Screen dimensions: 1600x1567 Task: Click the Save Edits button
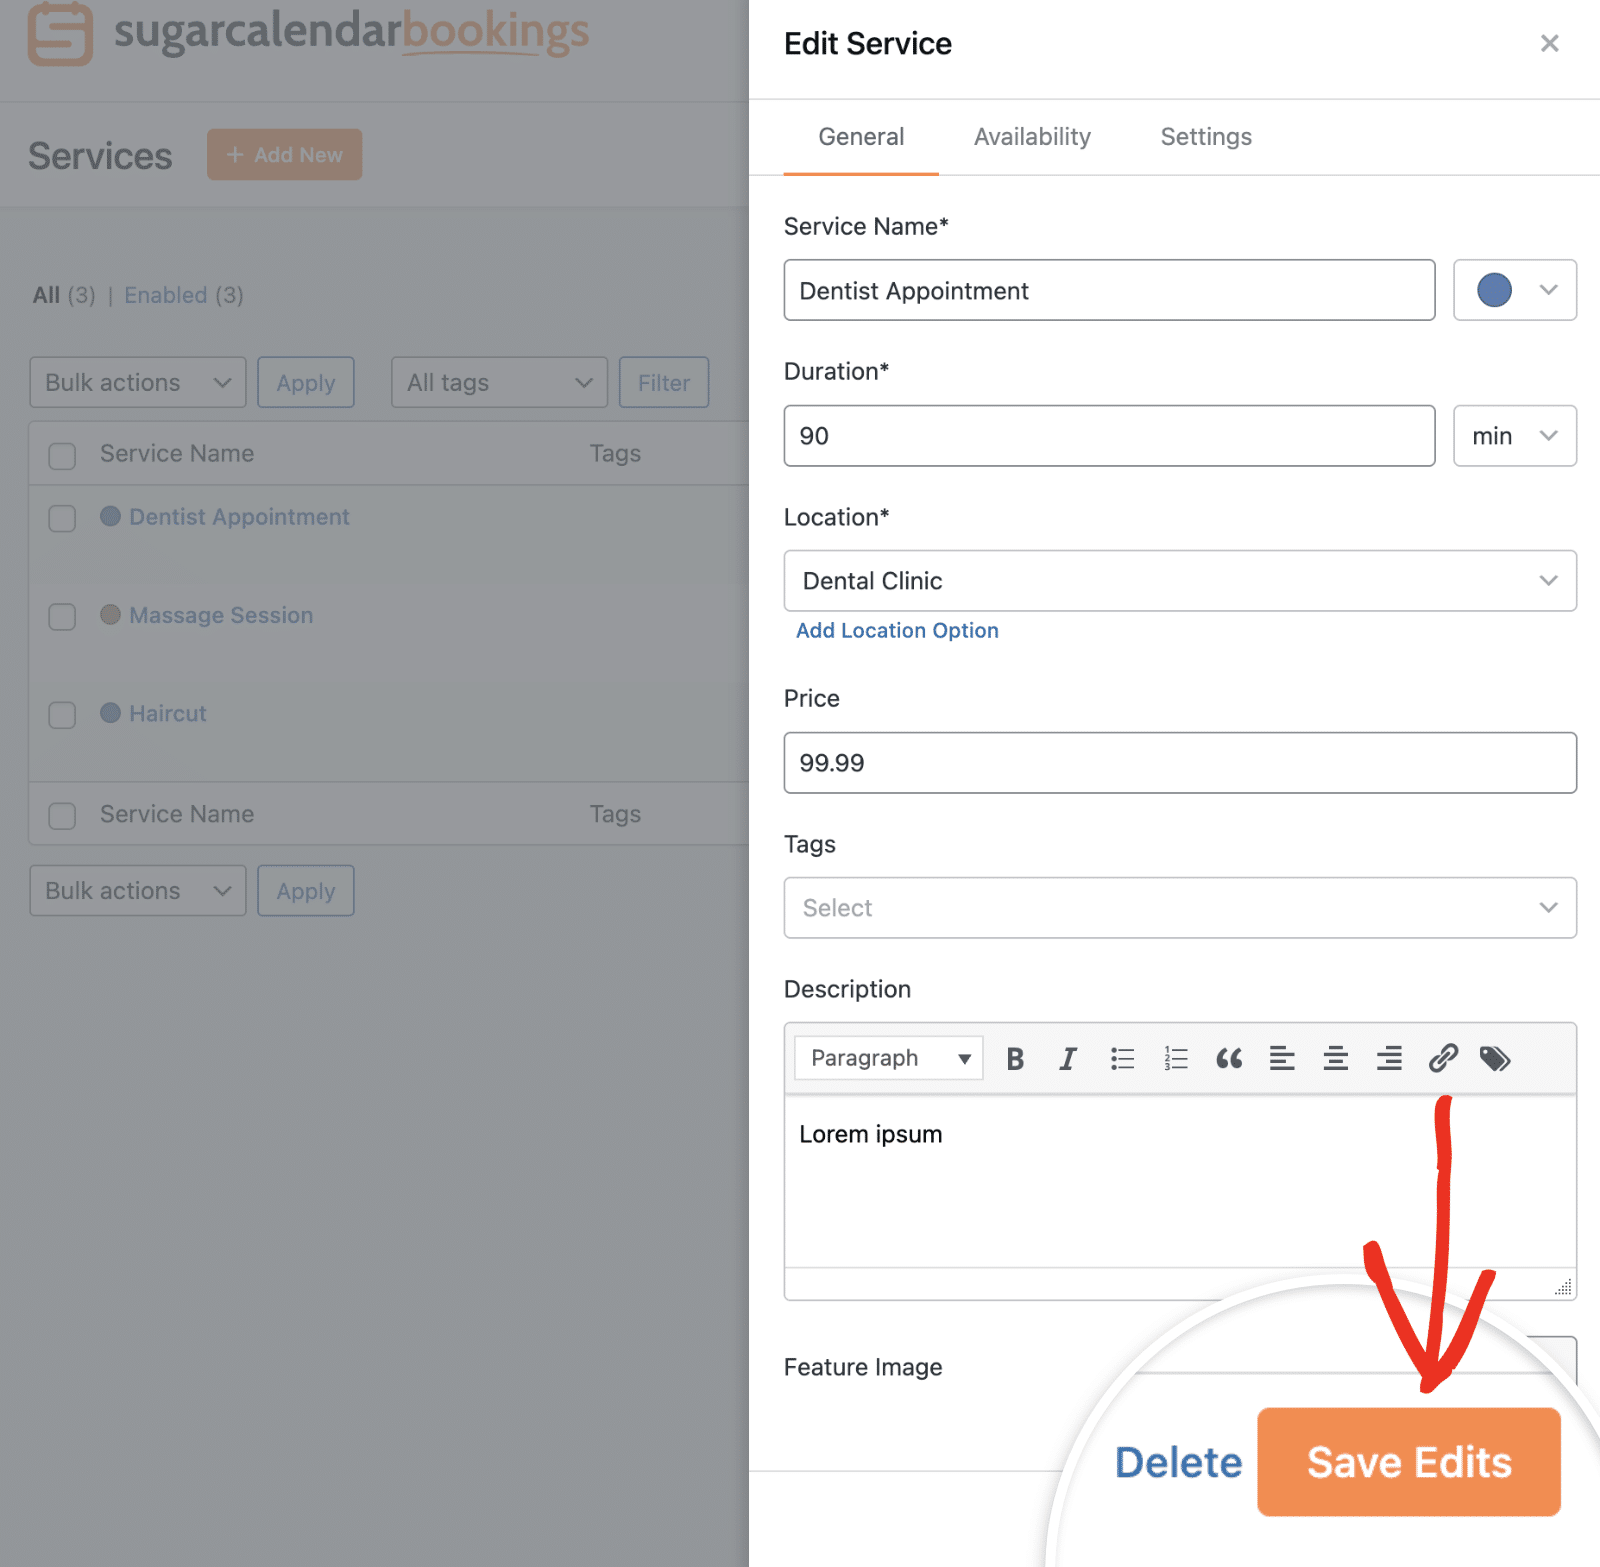(x=1408, y=1462)
